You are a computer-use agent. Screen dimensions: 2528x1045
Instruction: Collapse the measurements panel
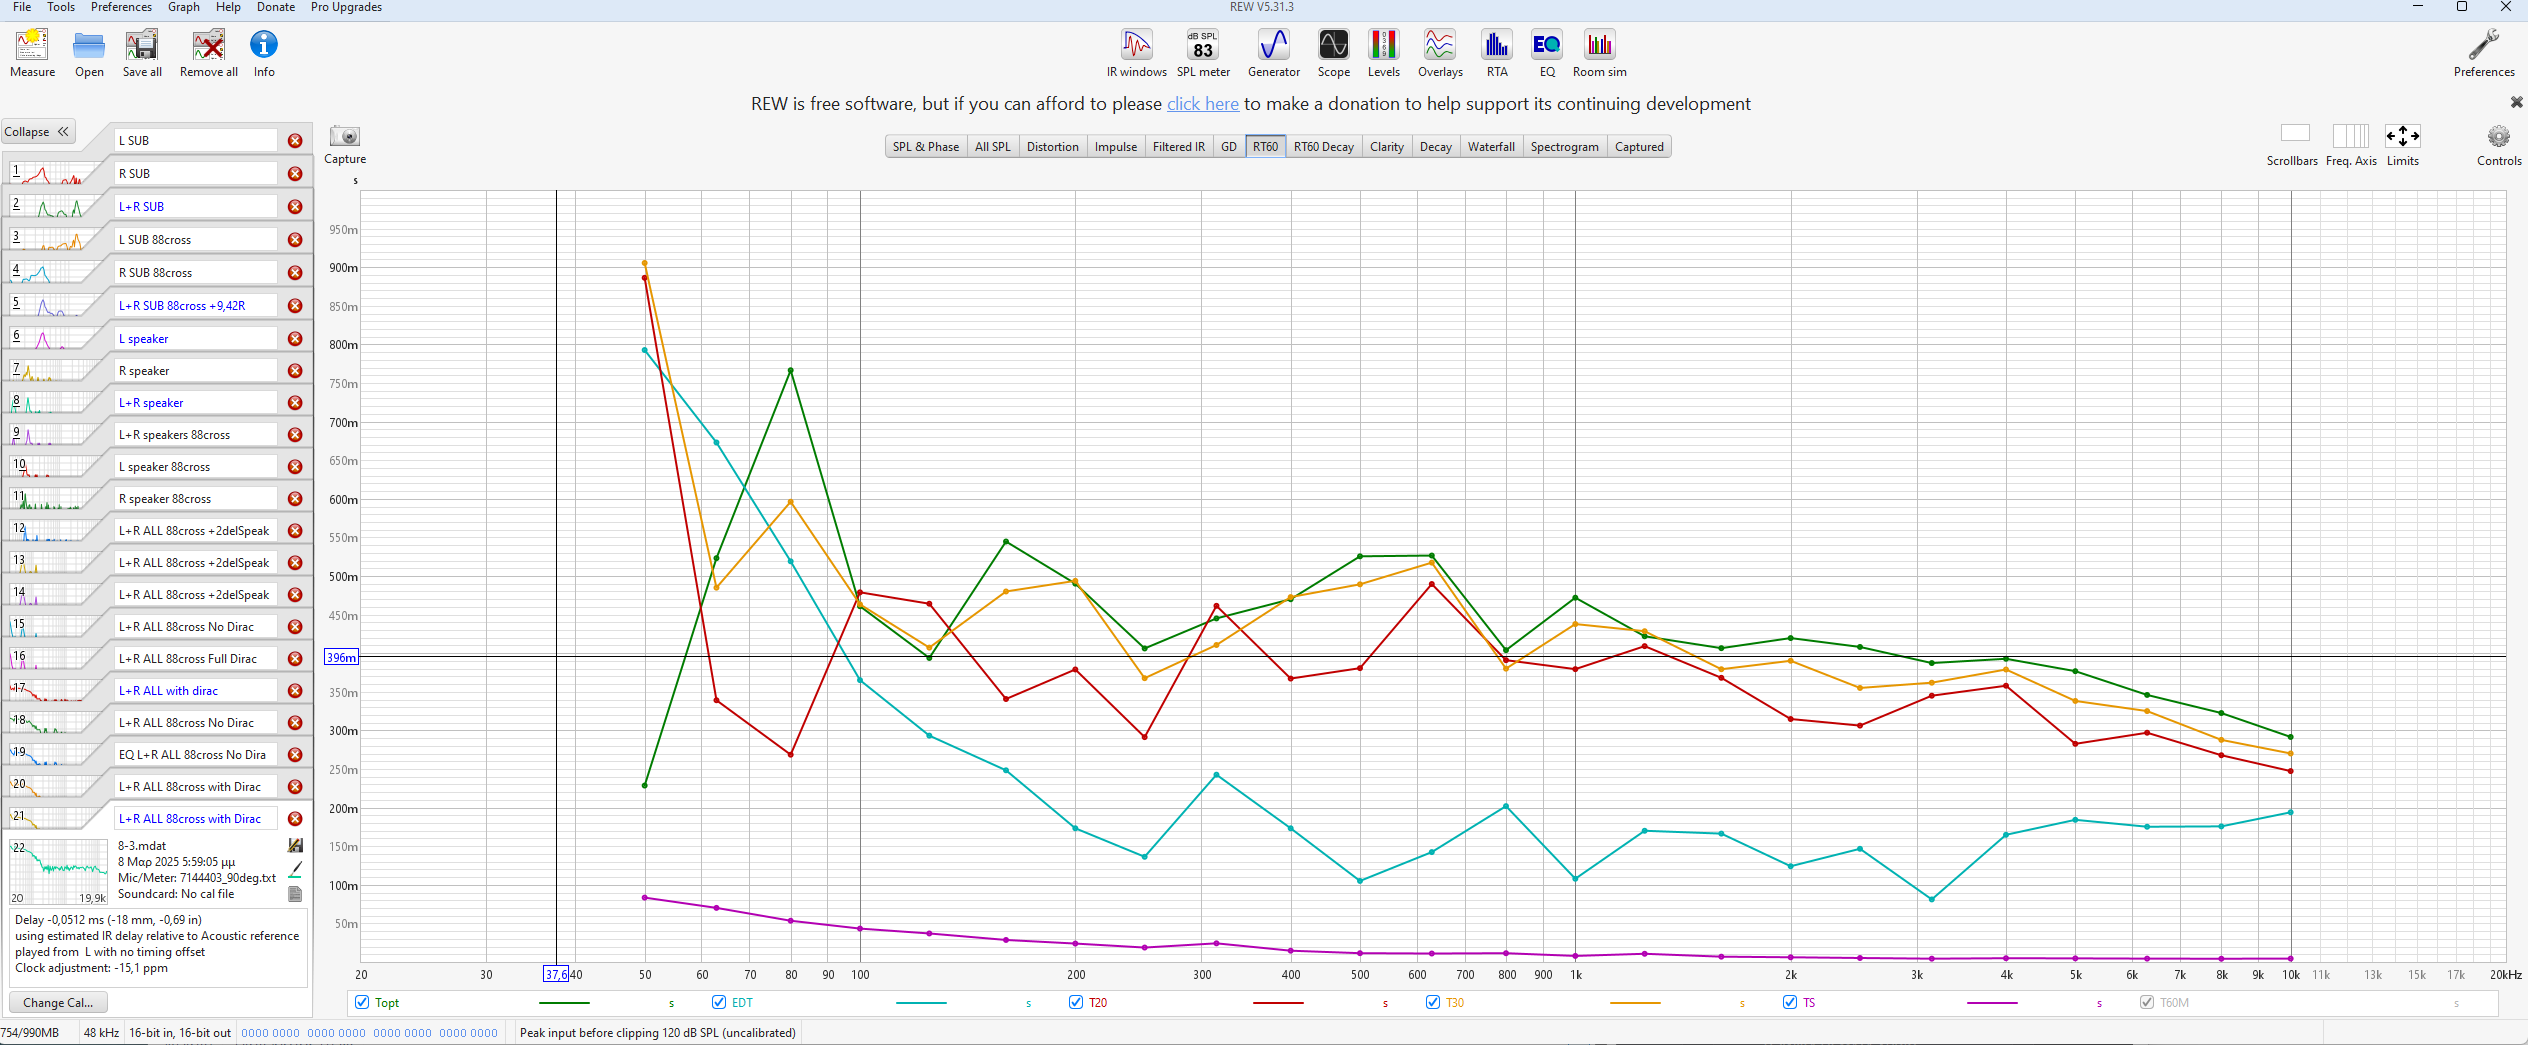(37, 132)
